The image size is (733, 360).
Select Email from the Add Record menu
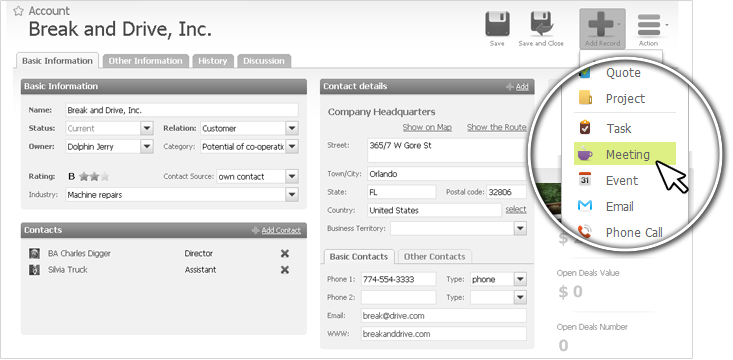(x=620, y=207)
